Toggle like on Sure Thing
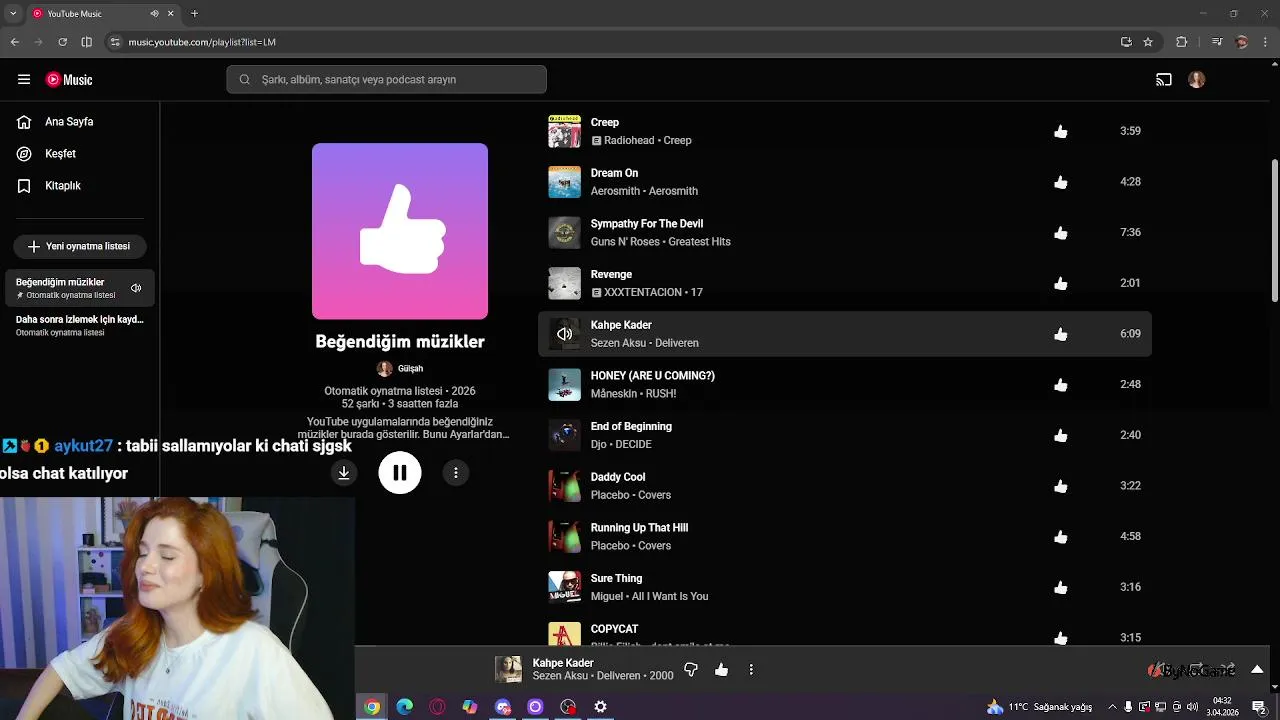The image size is (1280, 720). click(1061, 588)
